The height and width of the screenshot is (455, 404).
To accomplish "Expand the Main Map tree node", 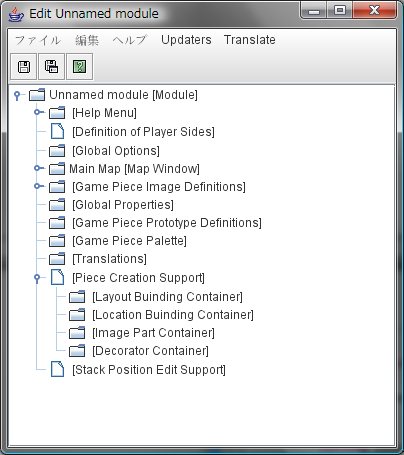I will [x=38, y=168].
